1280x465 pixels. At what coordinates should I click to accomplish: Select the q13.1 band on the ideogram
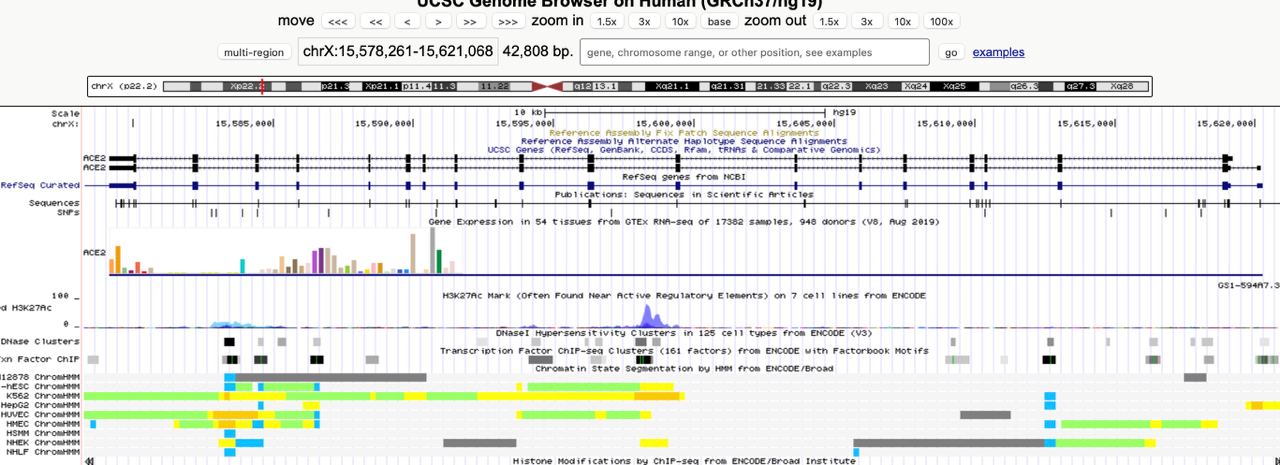(606, 87)
